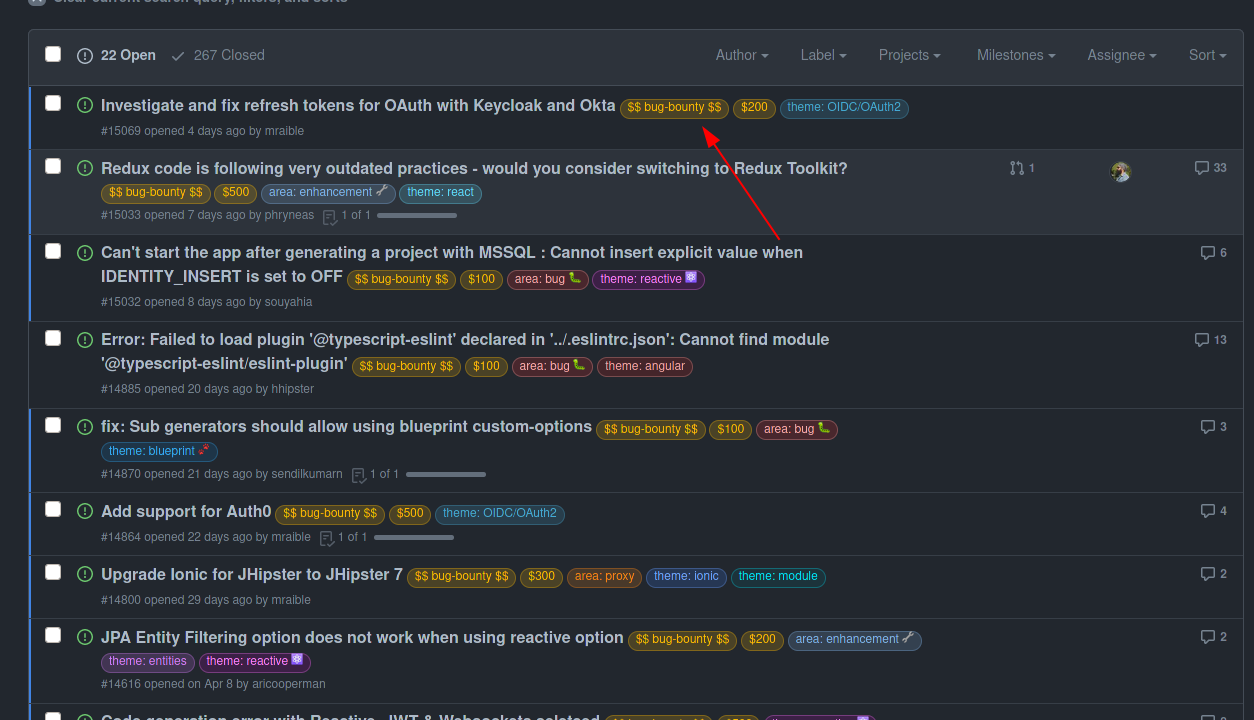This screenshot has height=720, width=1254.
Task: Click tasklist icon on issue #14864
Action: point(327,538)
